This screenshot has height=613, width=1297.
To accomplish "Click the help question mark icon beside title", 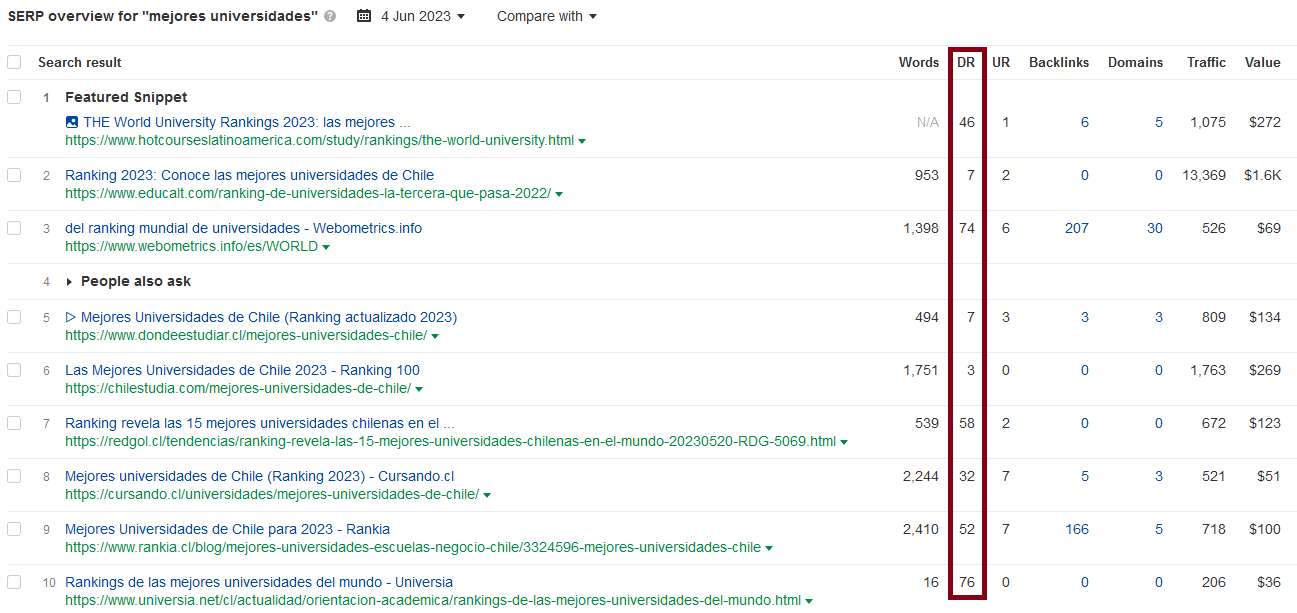I will coord(331,17).
